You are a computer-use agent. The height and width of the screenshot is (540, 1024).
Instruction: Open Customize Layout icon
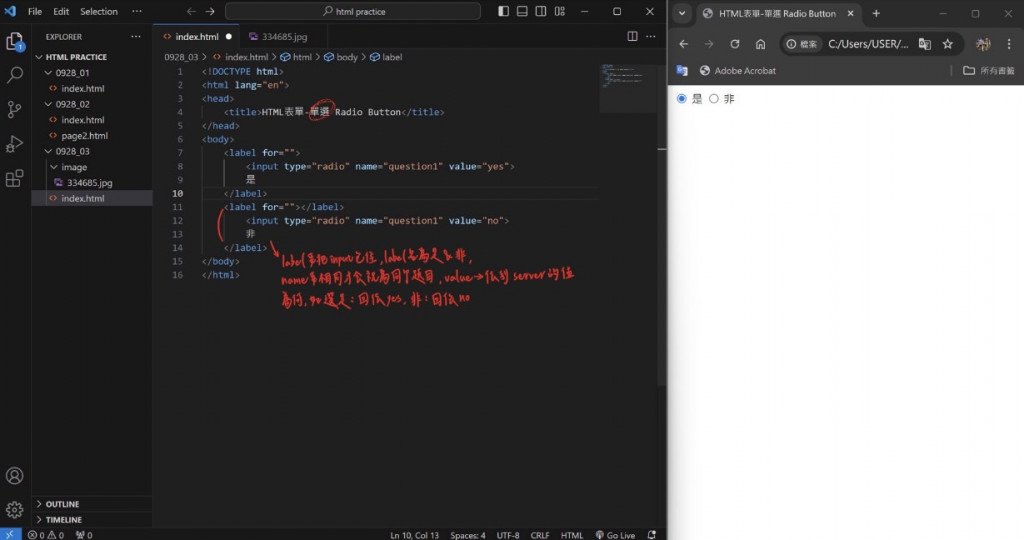tap(560, 11)
